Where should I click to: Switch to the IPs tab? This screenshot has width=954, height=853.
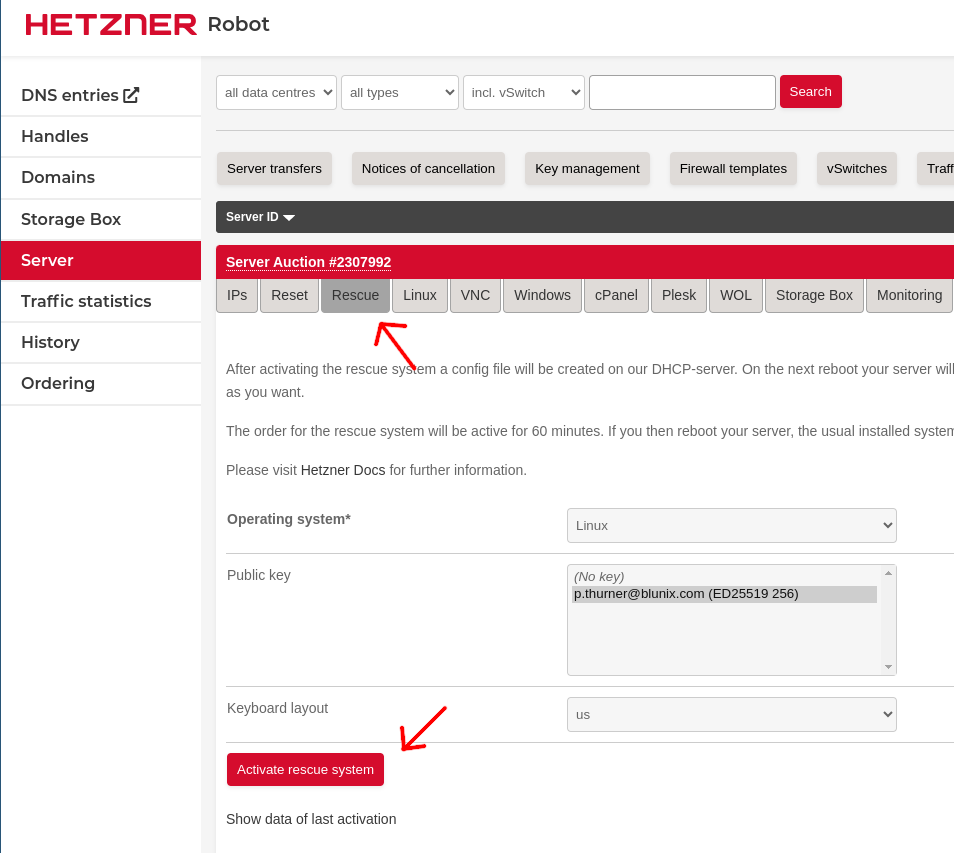(236, 295)
